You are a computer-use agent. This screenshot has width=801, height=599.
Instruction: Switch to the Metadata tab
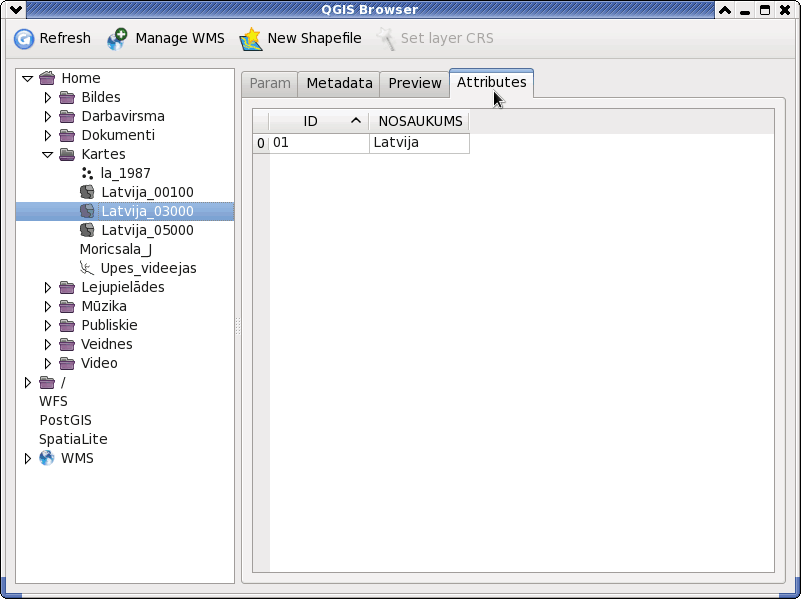(x=339, y=84)
